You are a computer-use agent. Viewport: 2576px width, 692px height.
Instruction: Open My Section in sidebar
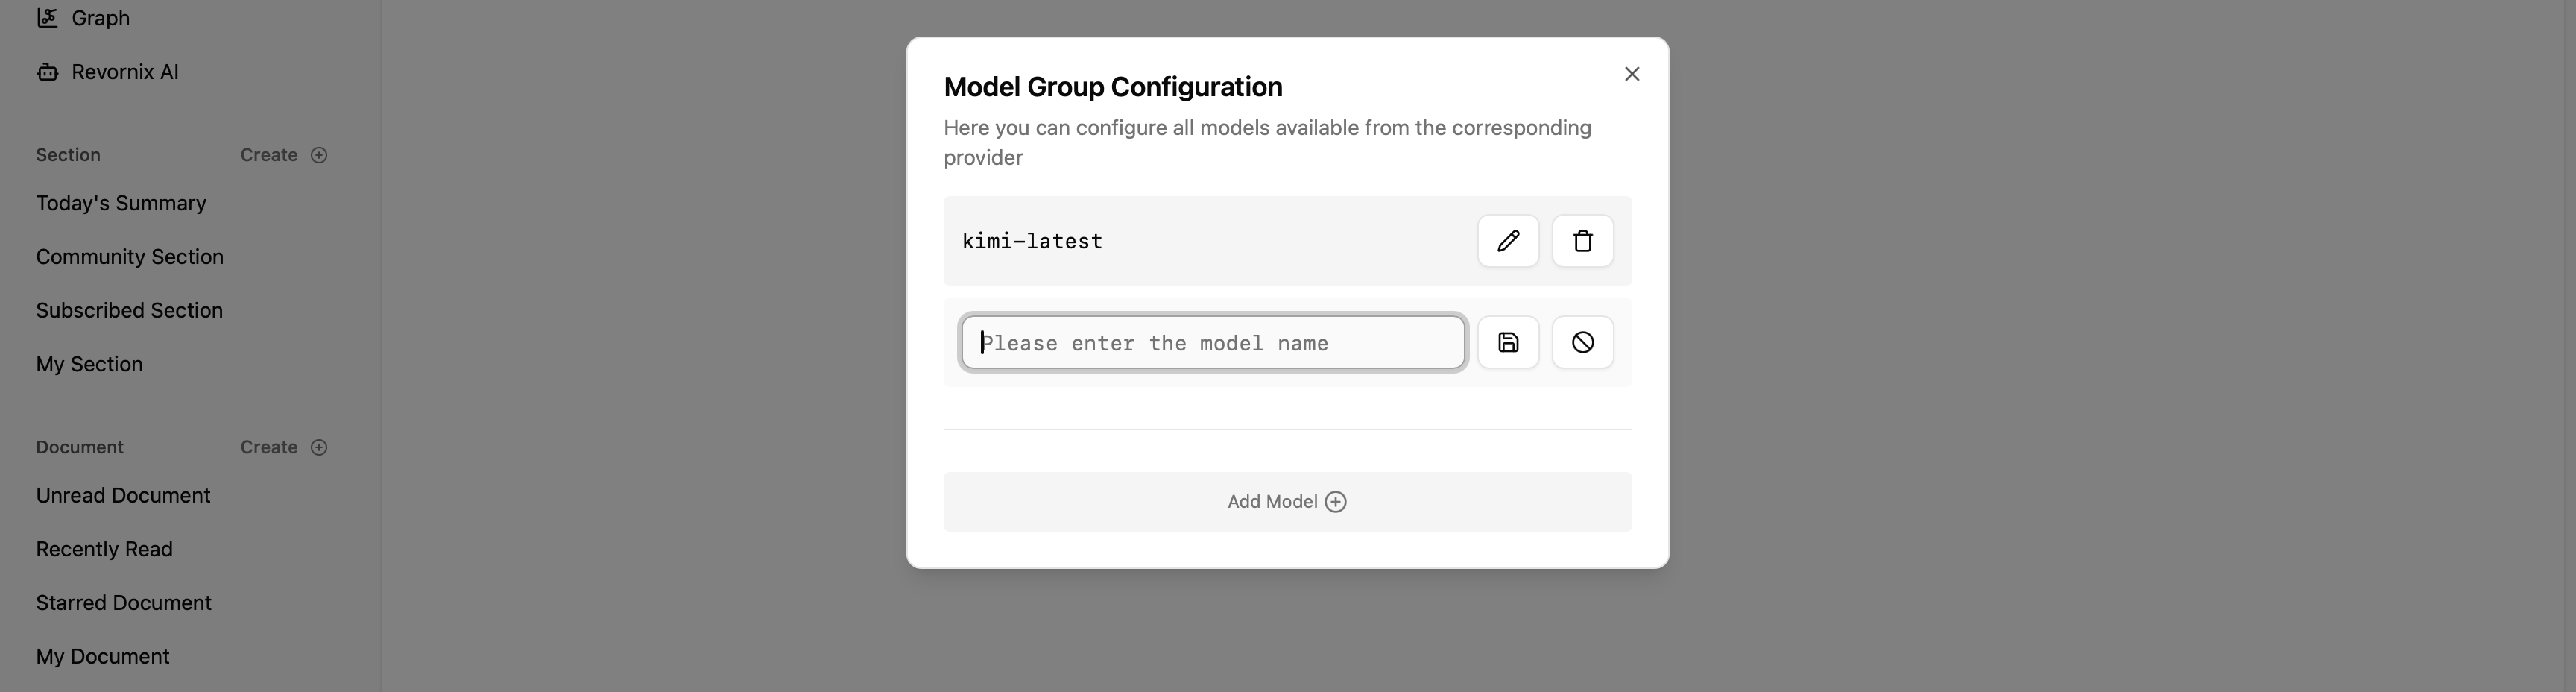click(89, 364)
